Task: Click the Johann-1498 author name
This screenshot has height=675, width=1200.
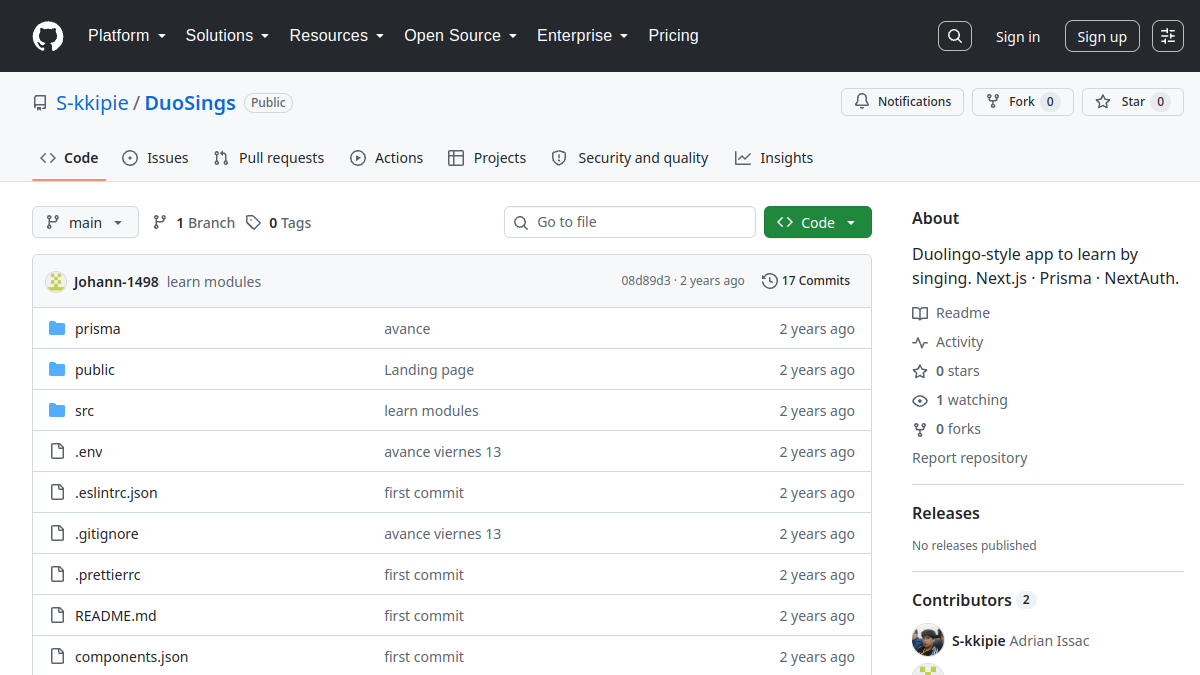Action: [x=116, y=282]
